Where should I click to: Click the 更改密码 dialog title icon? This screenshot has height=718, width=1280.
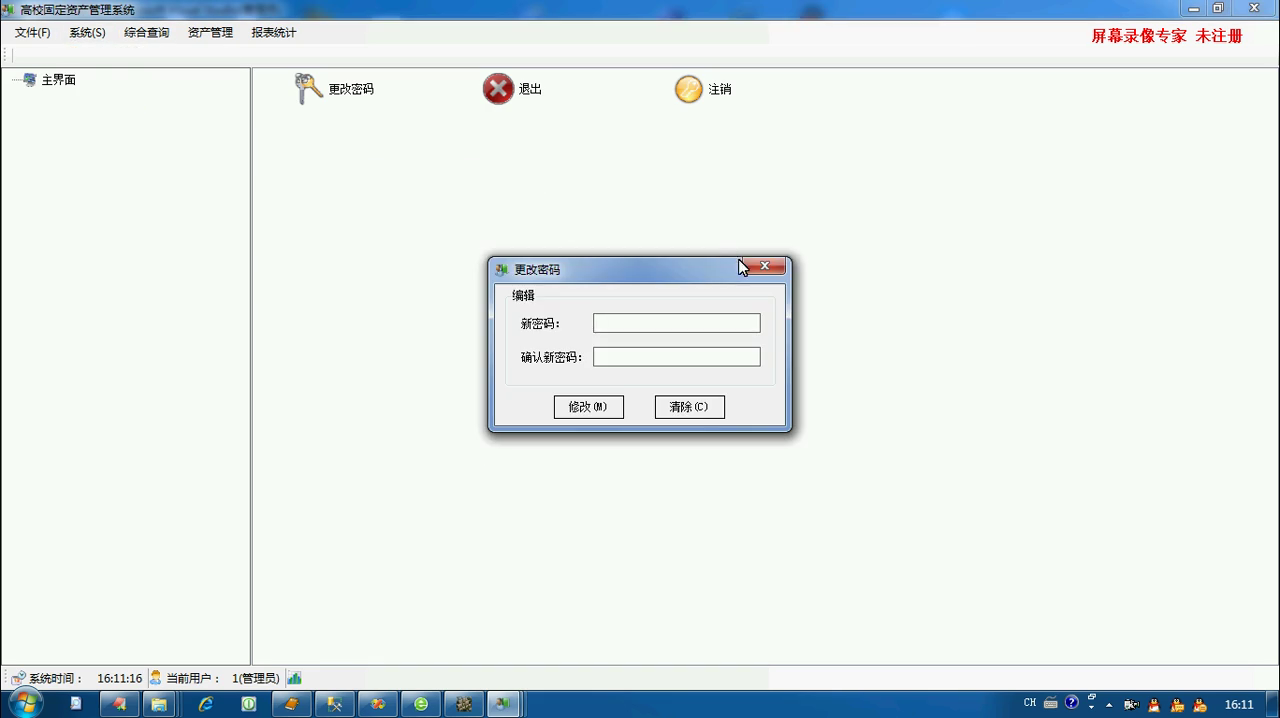point(502,270)
